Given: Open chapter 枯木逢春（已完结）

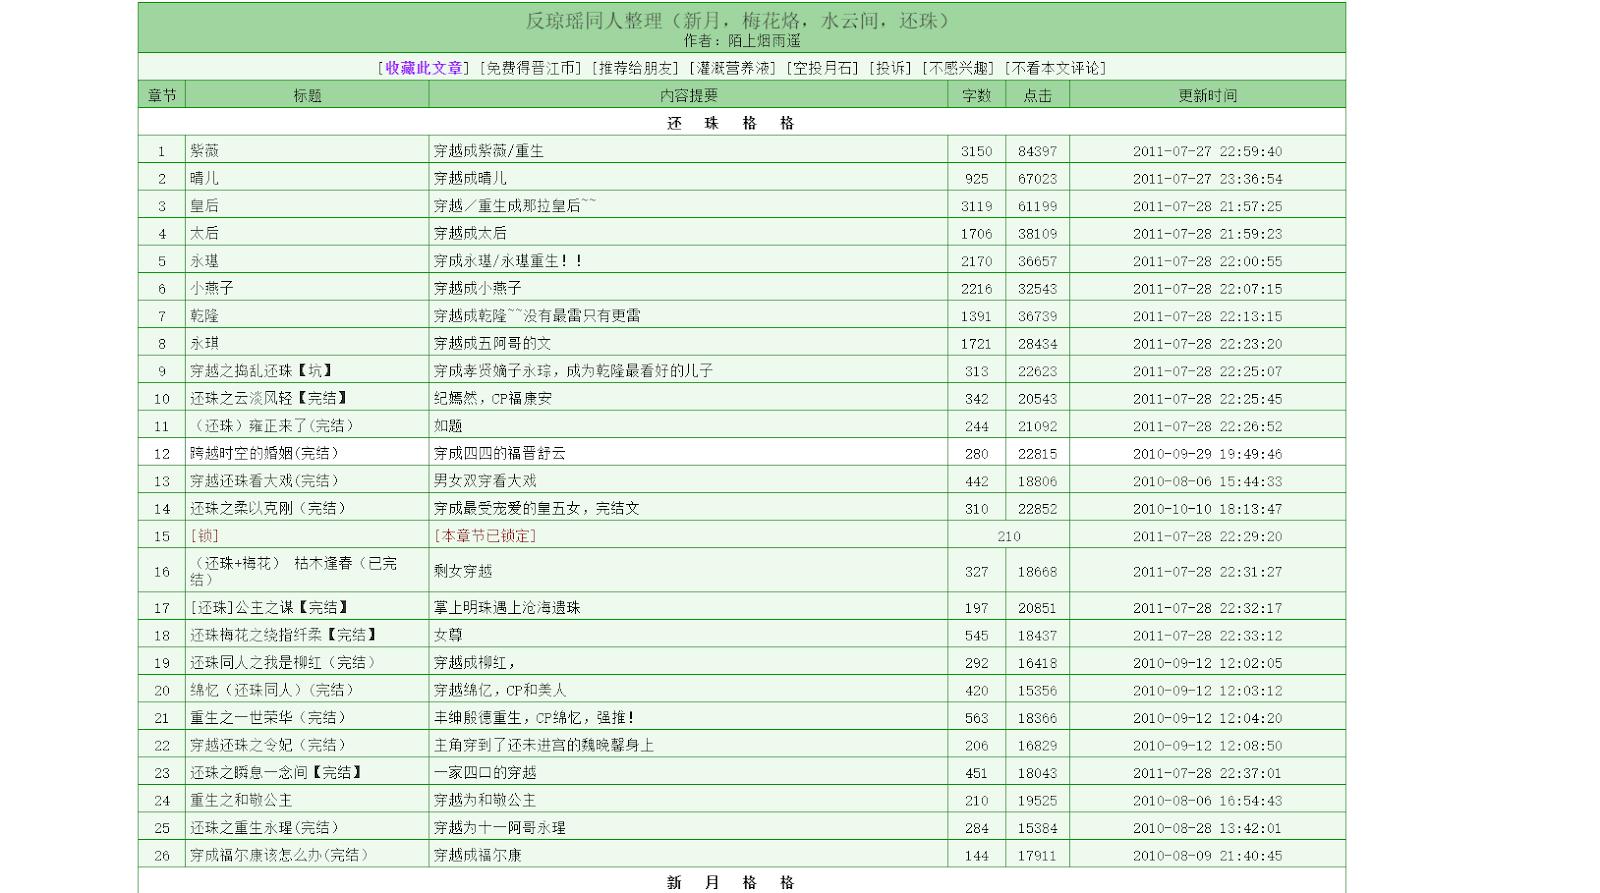Looking at the screenshot, I should click(293, 571).
